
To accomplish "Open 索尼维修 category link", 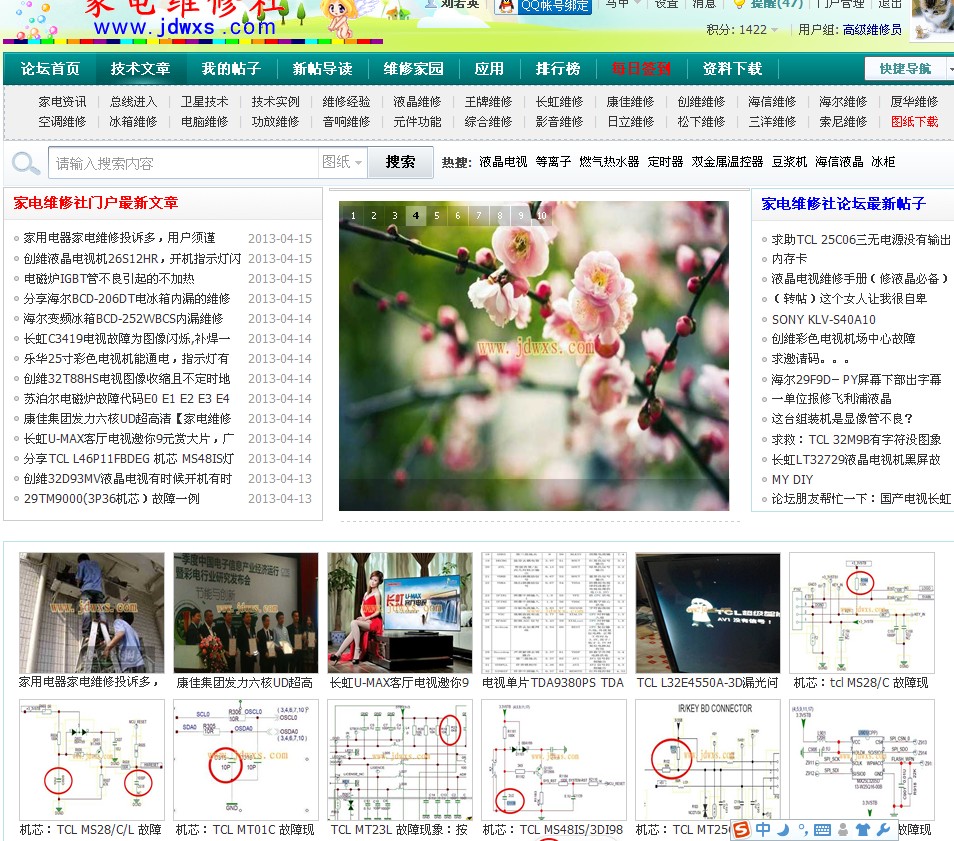I will coord(843,122).
